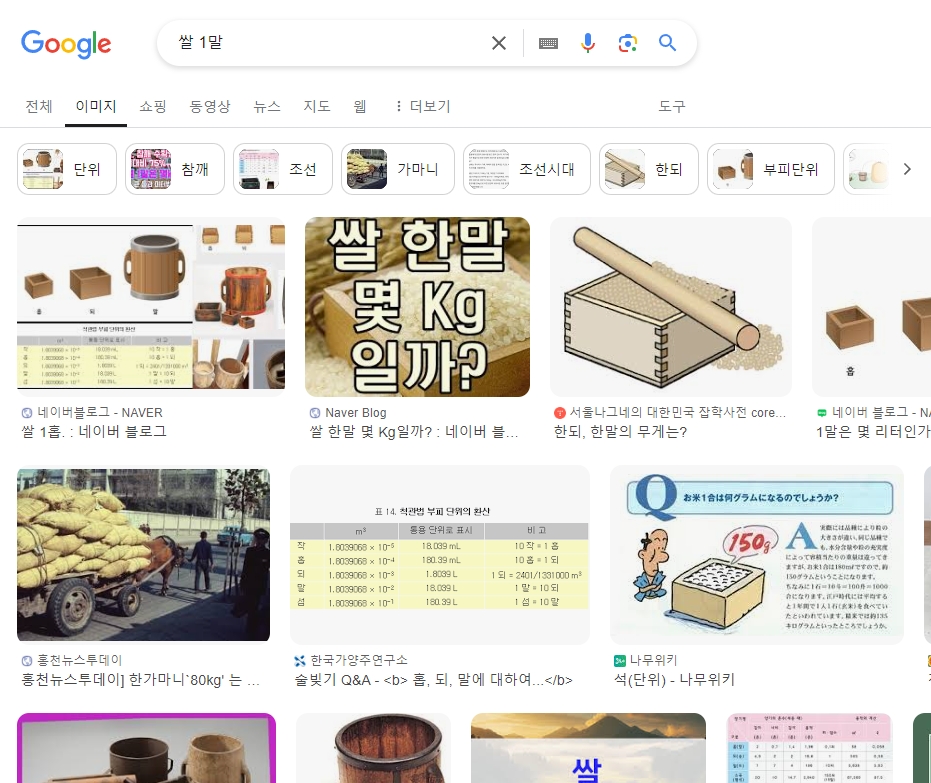931x783 pixels.
Task: Open the on-screen keyboard icon
Action: pos(548,43)
